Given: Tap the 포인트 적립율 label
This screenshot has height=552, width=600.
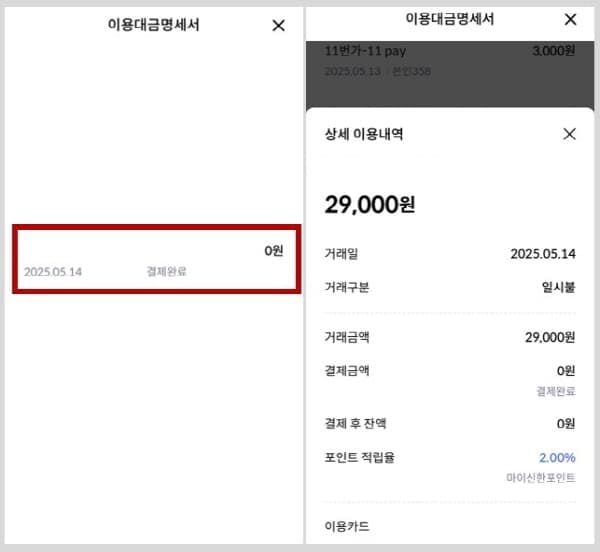Looking at the screenshot, I should [359, 458].
